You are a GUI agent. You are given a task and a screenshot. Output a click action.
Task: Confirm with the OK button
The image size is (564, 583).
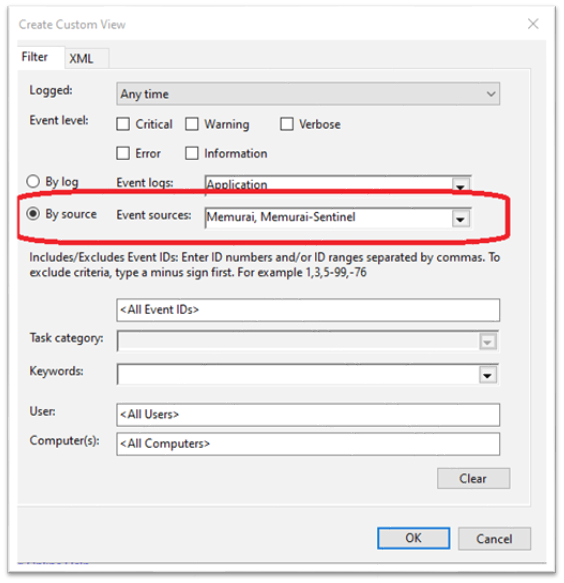[413, 538]
